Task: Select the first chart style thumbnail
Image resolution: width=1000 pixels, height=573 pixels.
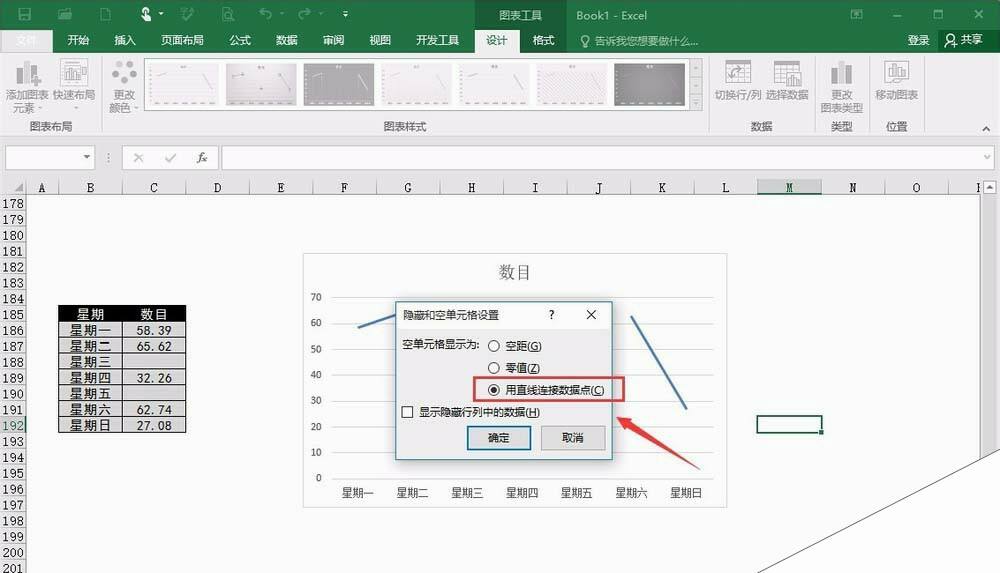Action: pyautogui.click(x=183, y=84)
